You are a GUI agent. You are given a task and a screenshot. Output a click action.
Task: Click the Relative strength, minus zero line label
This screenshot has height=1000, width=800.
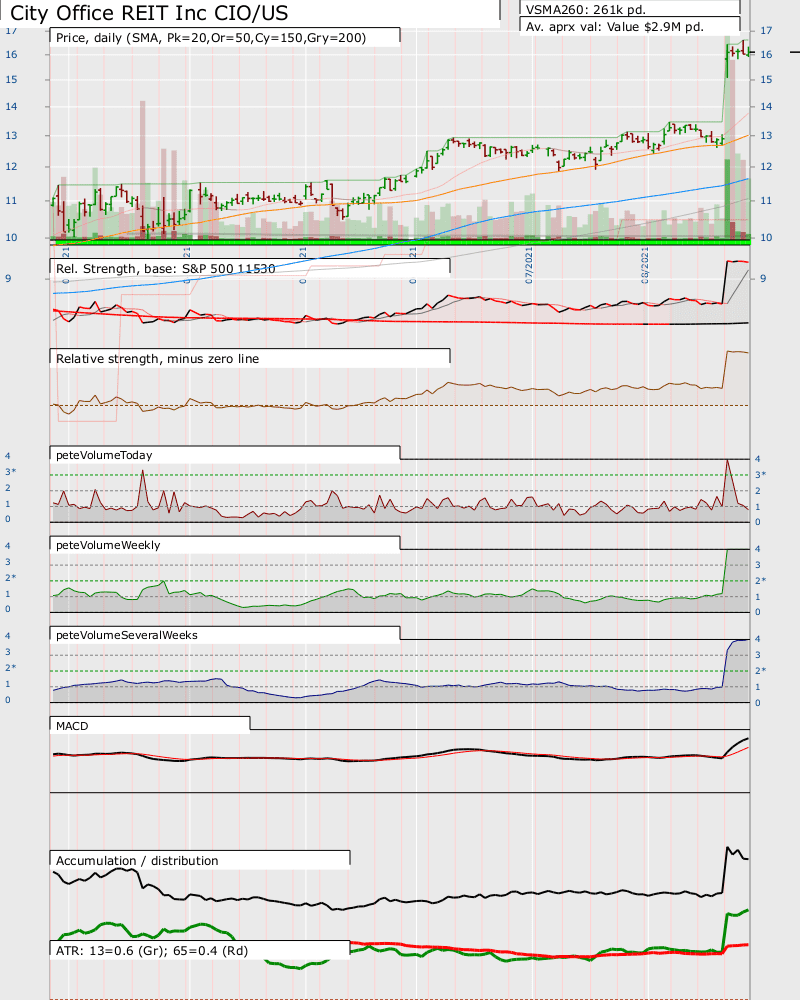[158, 358]
